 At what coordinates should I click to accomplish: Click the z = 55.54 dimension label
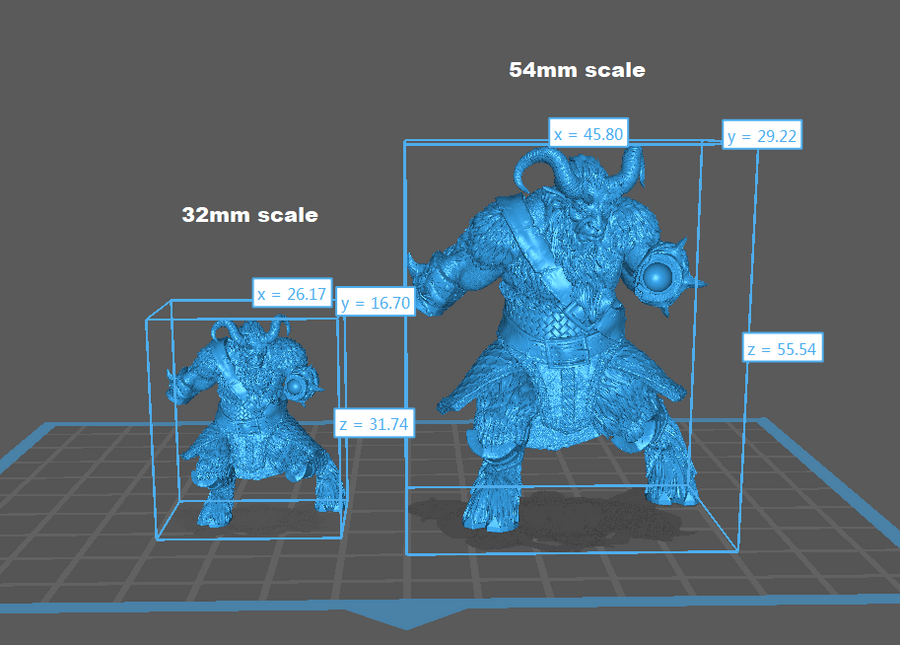coord(783,349)
